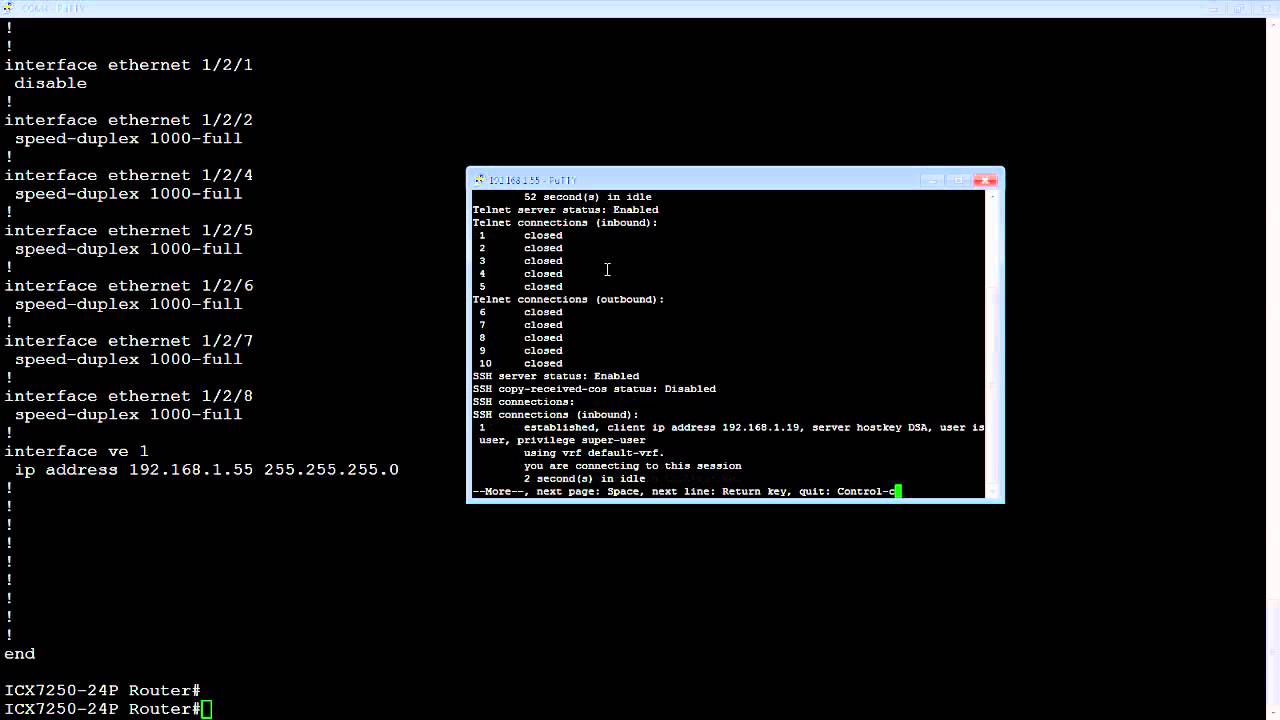Click Telnet outbound connection 6 'closed' row
Screen dimensions: 1280x720
pos(521,312)
